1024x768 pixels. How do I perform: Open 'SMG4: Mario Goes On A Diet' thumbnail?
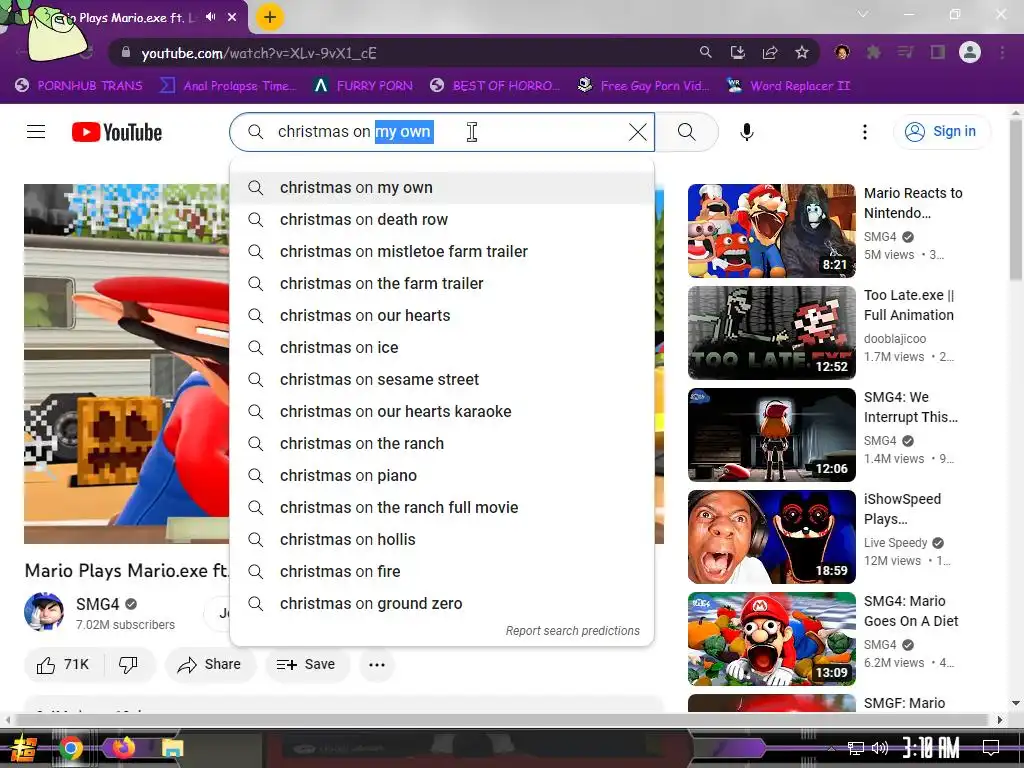click(x=771, y=639)
